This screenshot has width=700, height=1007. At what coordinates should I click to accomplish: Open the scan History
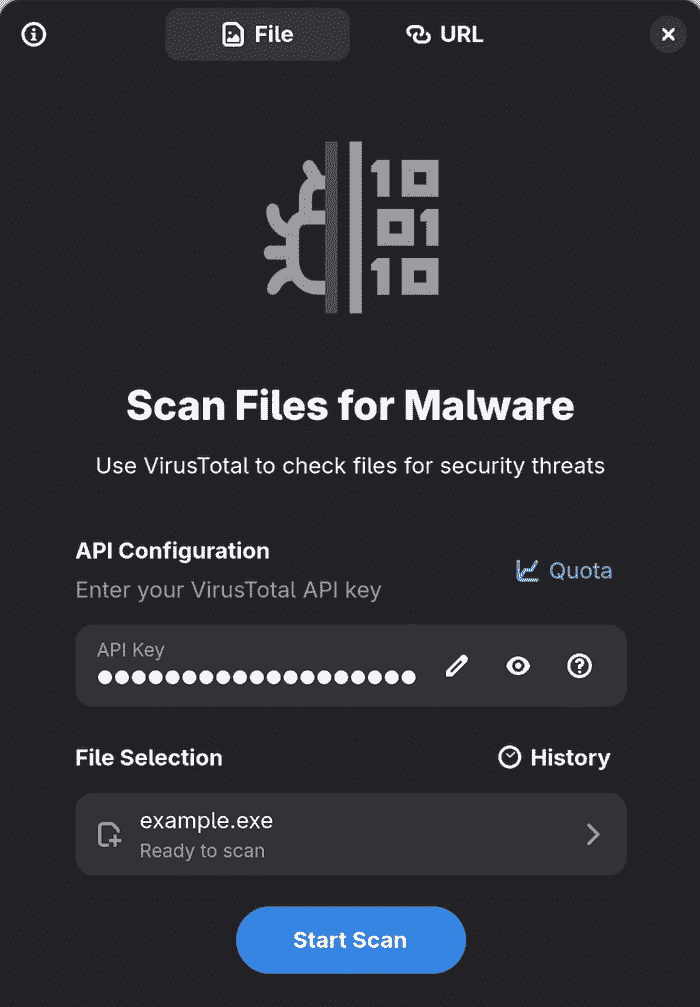point(569,758)
